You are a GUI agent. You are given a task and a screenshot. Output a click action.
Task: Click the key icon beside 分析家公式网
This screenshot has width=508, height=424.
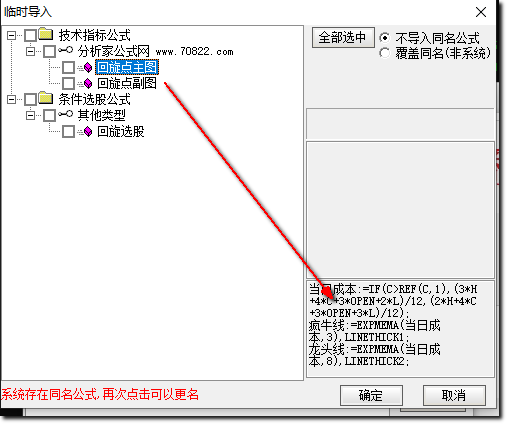tap(66, 50)
